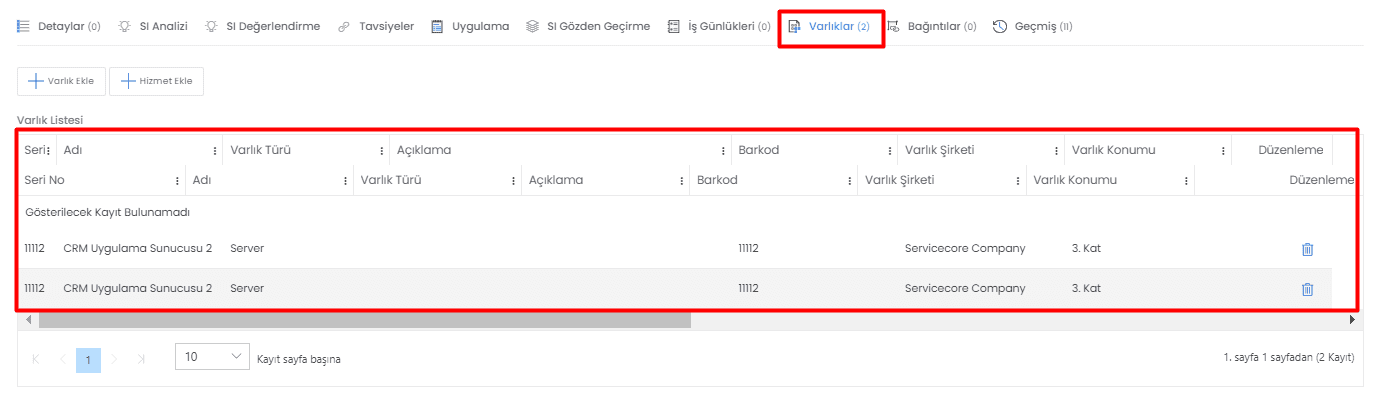This screenshot has width=1383, height=412.
Task: Select page 1 in the pager
Action: tap(88, 360)
